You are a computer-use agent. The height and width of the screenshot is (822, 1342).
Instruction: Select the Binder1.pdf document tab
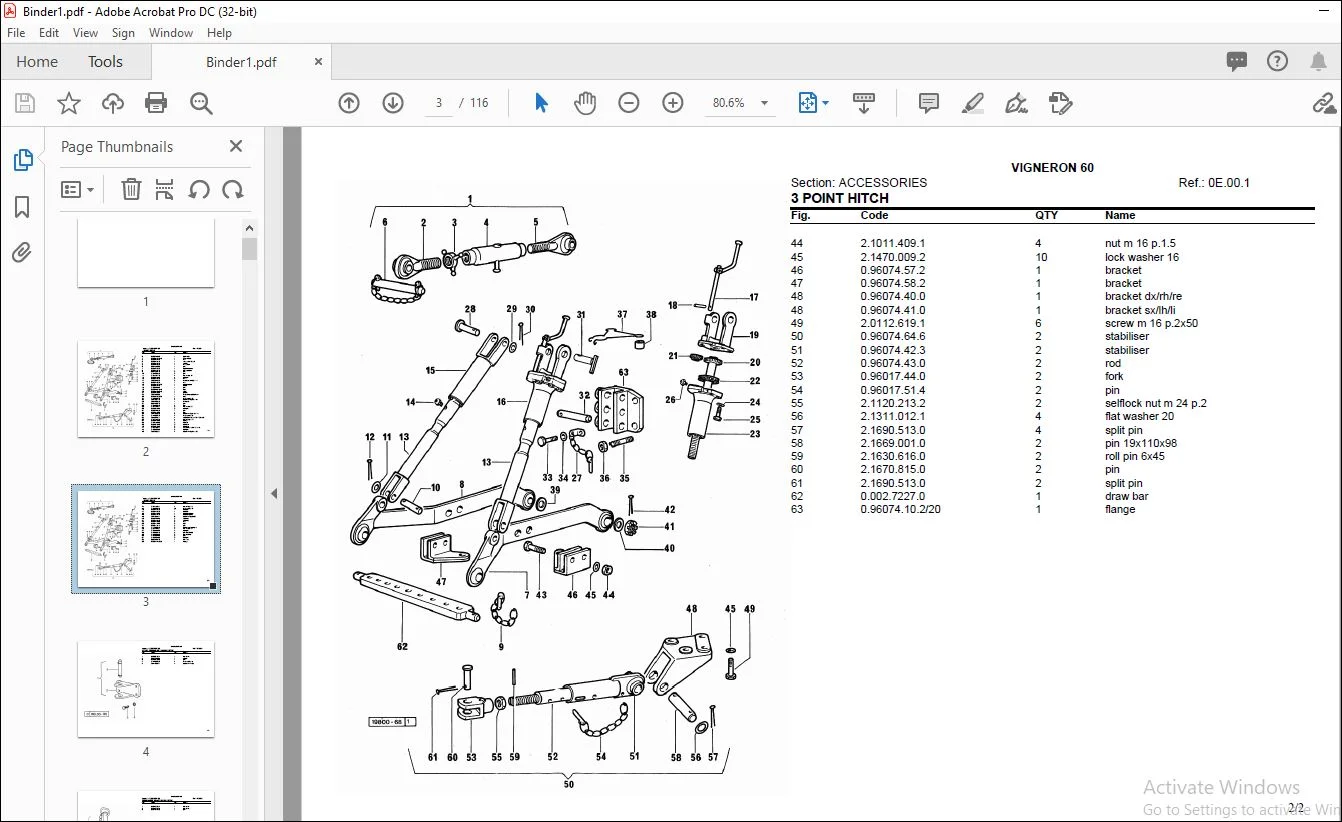(241, 62)
